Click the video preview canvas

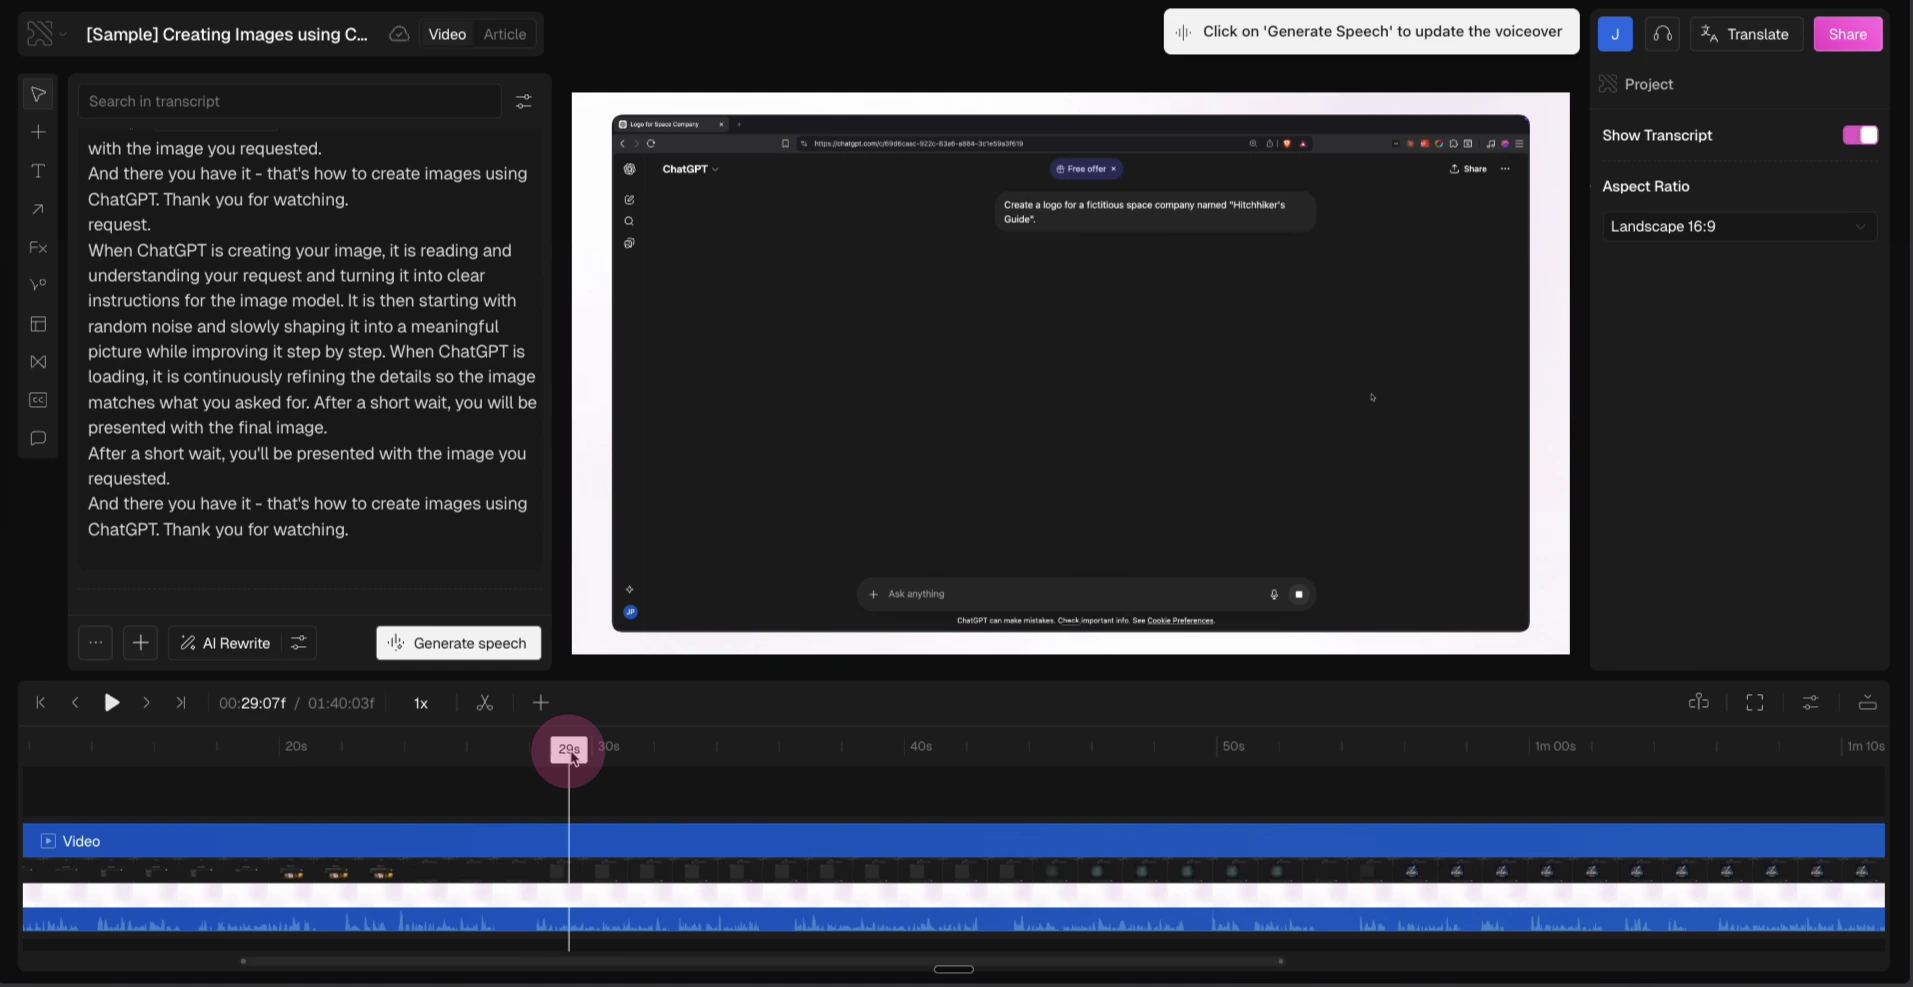(1070, 373)
